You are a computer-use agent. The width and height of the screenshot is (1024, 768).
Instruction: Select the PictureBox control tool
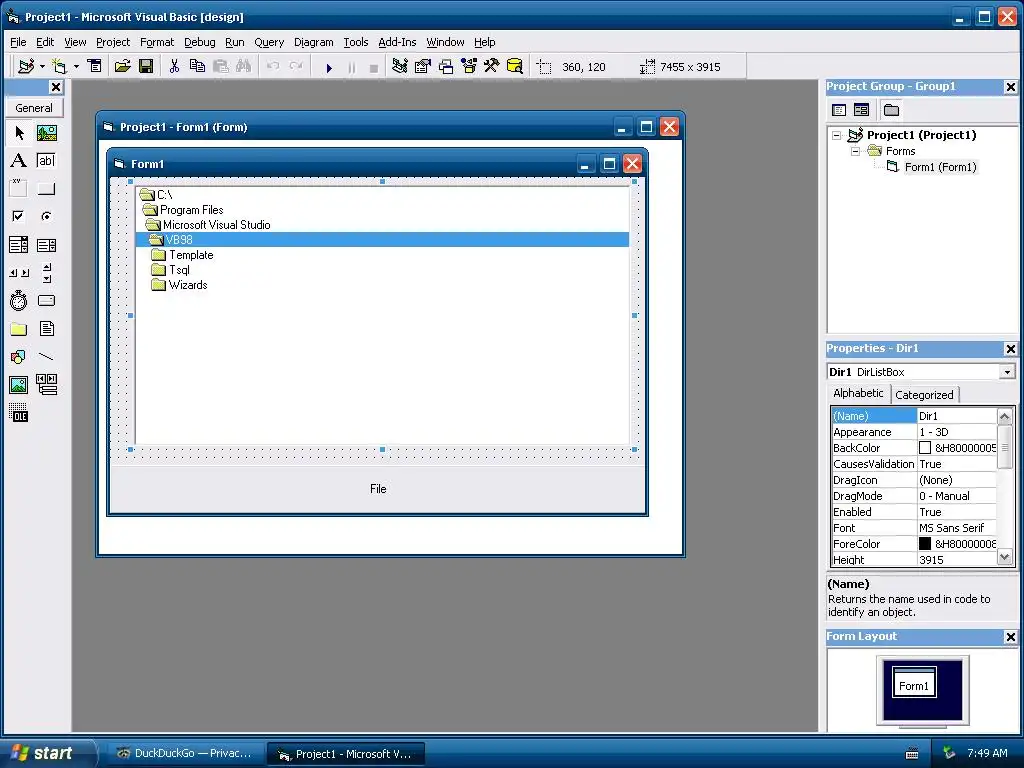[46, 133]
